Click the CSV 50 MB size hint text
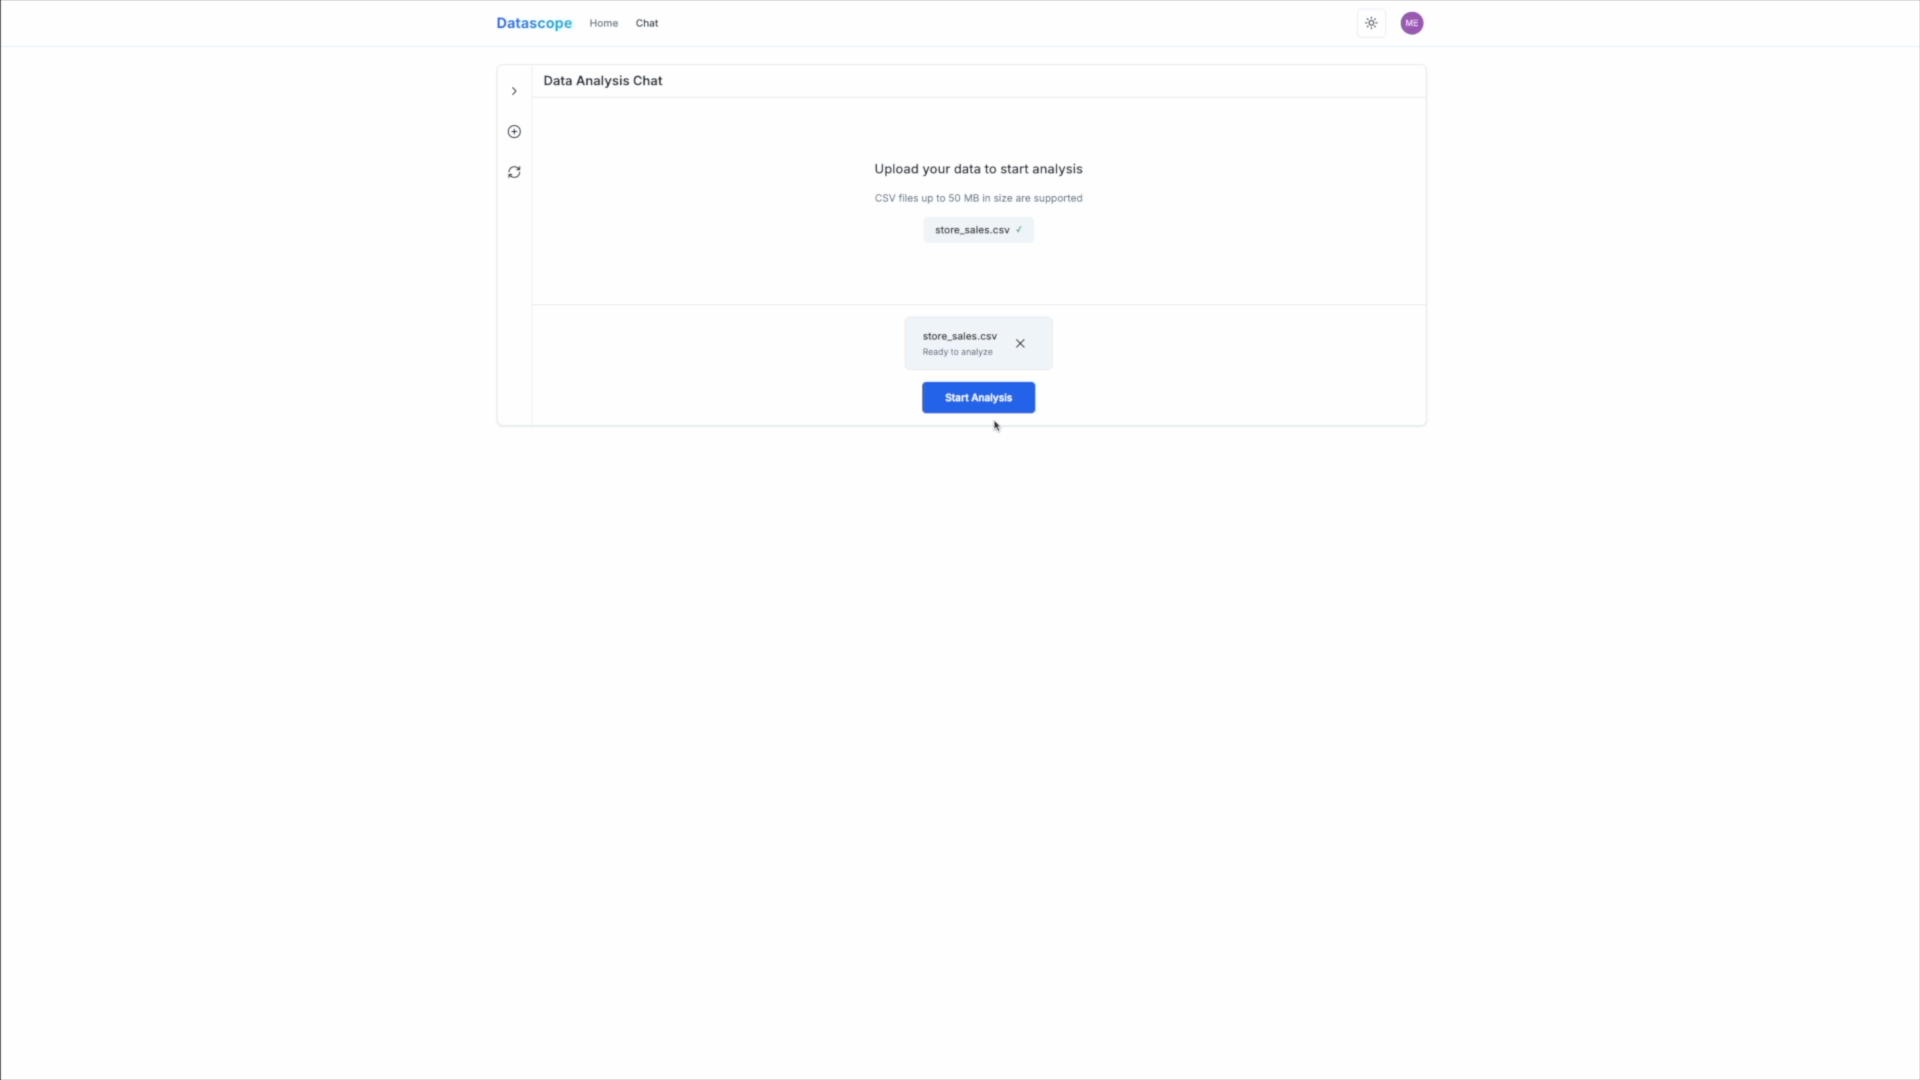 point(978,198)
